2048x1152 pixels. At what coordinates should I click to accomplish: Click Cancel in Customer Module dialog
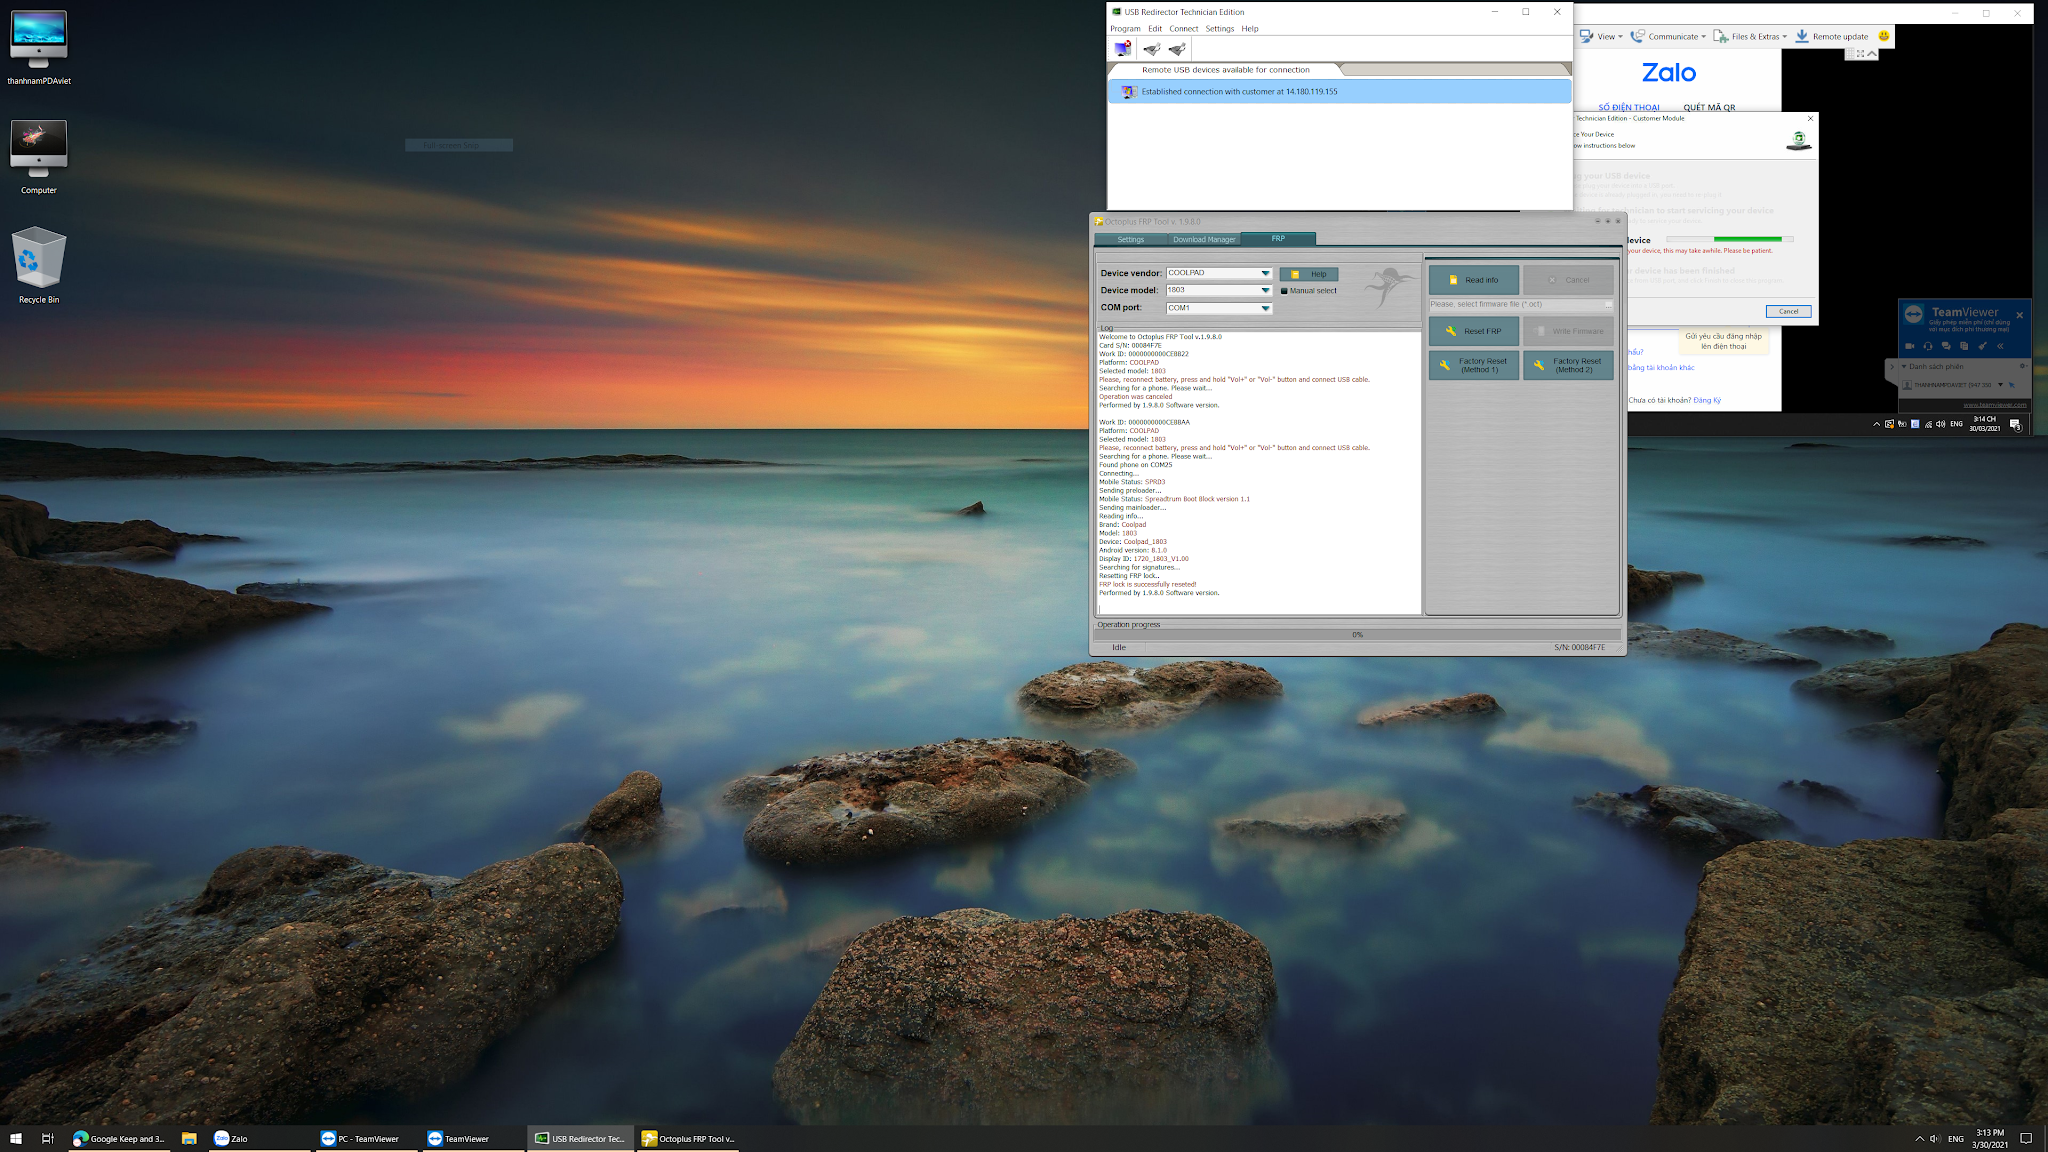tap(1788, 311)
